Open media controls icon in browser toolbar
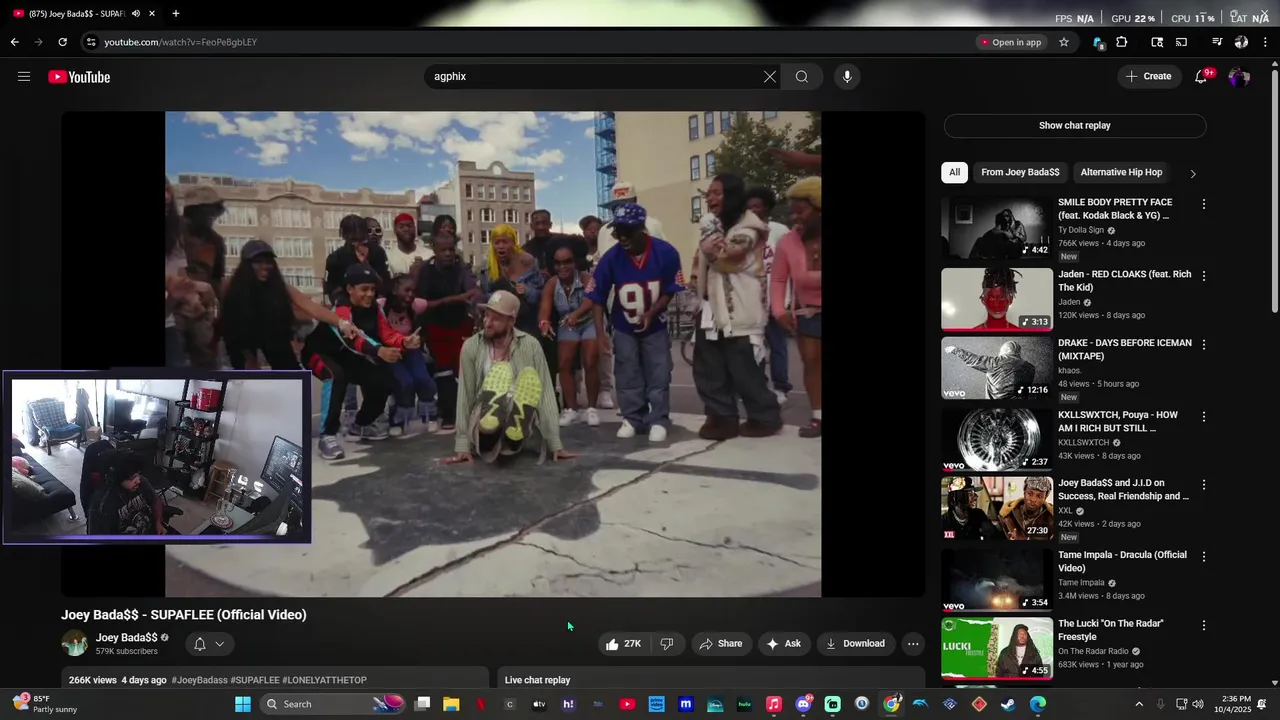This screenshot has height=720, width=1280. pos(1217,42)
